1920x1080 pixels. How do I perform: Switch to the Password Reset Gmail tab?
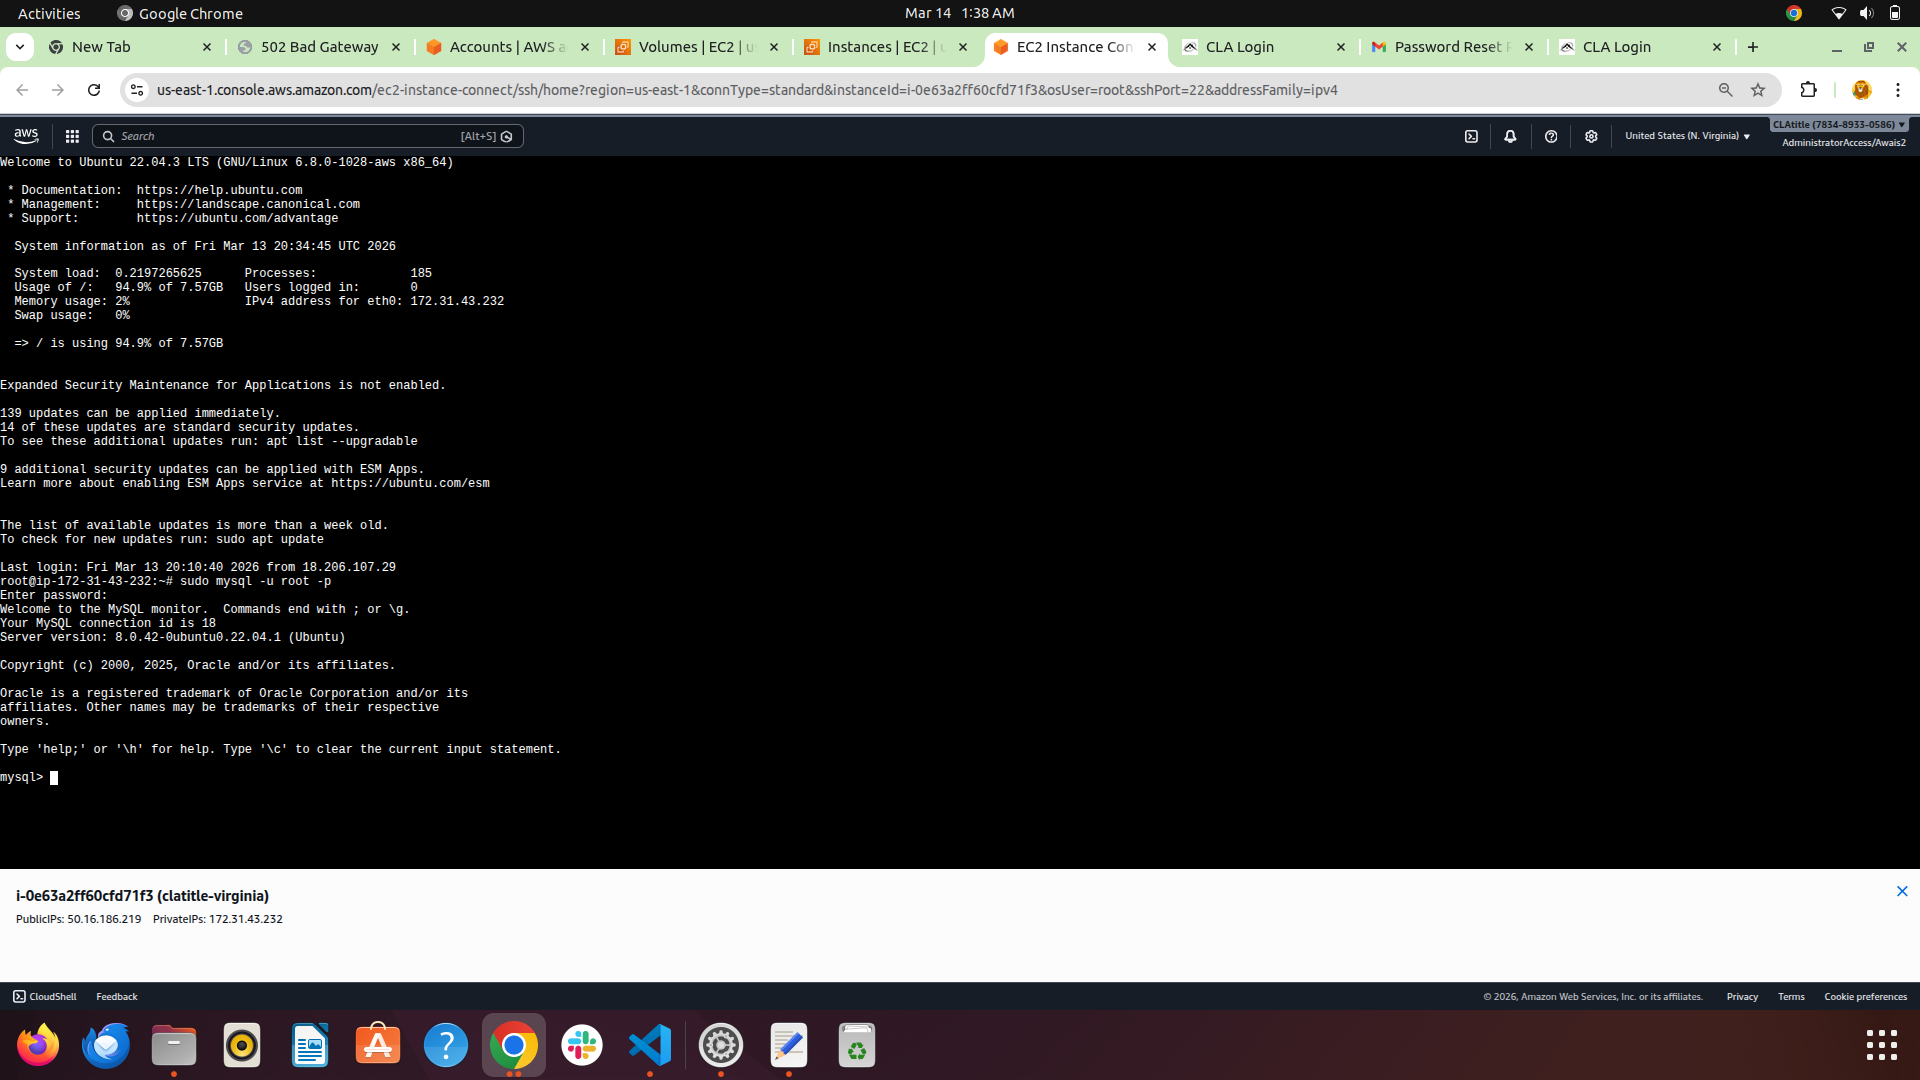[1453, 47]
